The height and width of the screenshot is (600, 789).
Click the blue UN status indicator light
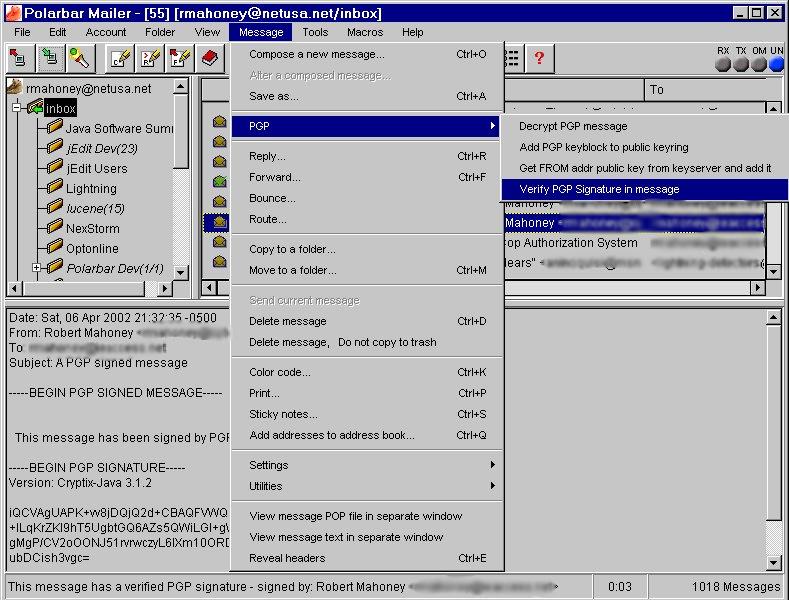(x=776, y=65)
